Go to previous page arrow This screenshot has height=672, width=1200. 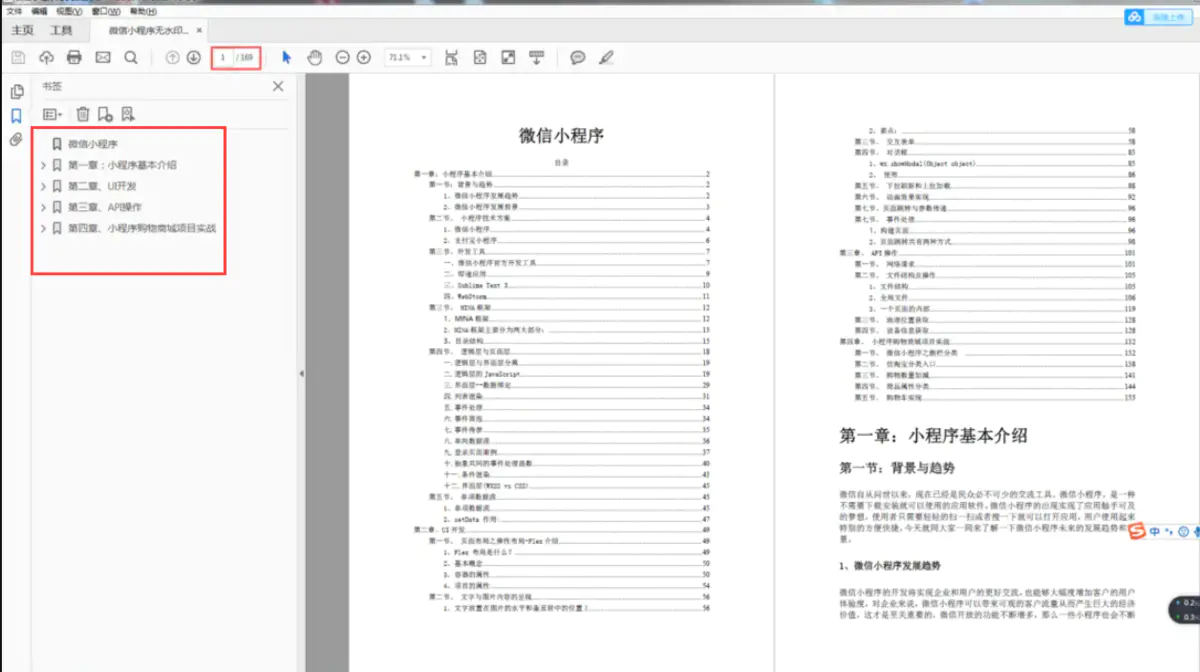pos(172,58)
